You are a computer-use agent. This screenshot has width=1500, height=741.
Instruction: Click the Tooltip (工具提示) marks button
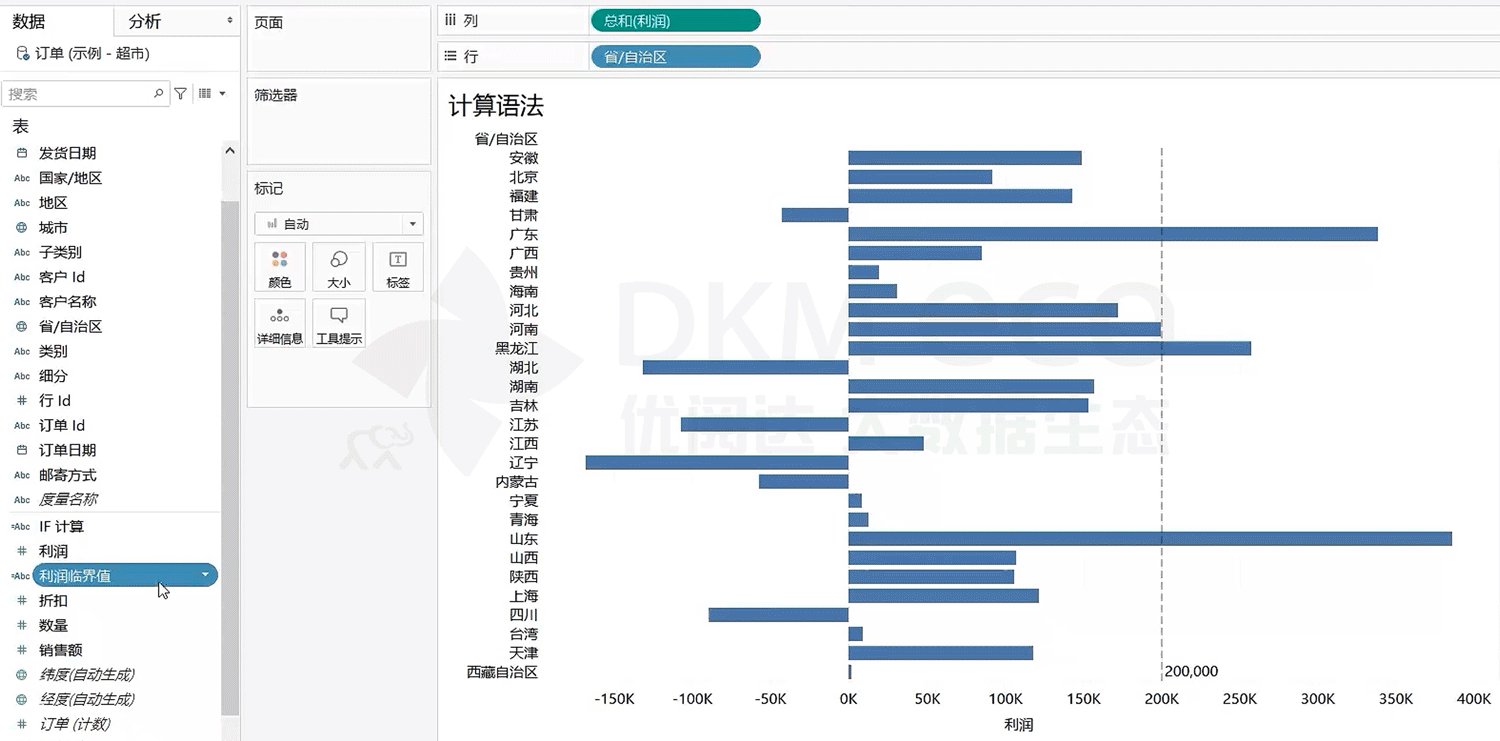coord(339,324)
